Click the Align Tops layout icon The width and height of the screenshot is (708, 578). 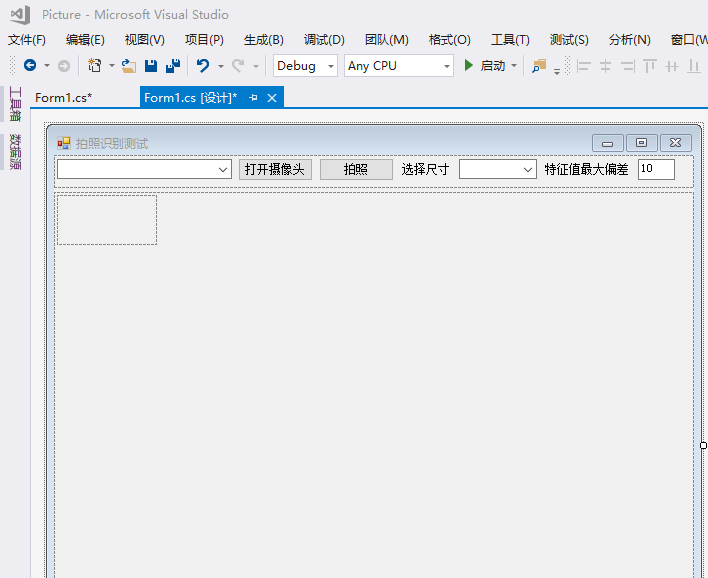[x=650, y=66]
